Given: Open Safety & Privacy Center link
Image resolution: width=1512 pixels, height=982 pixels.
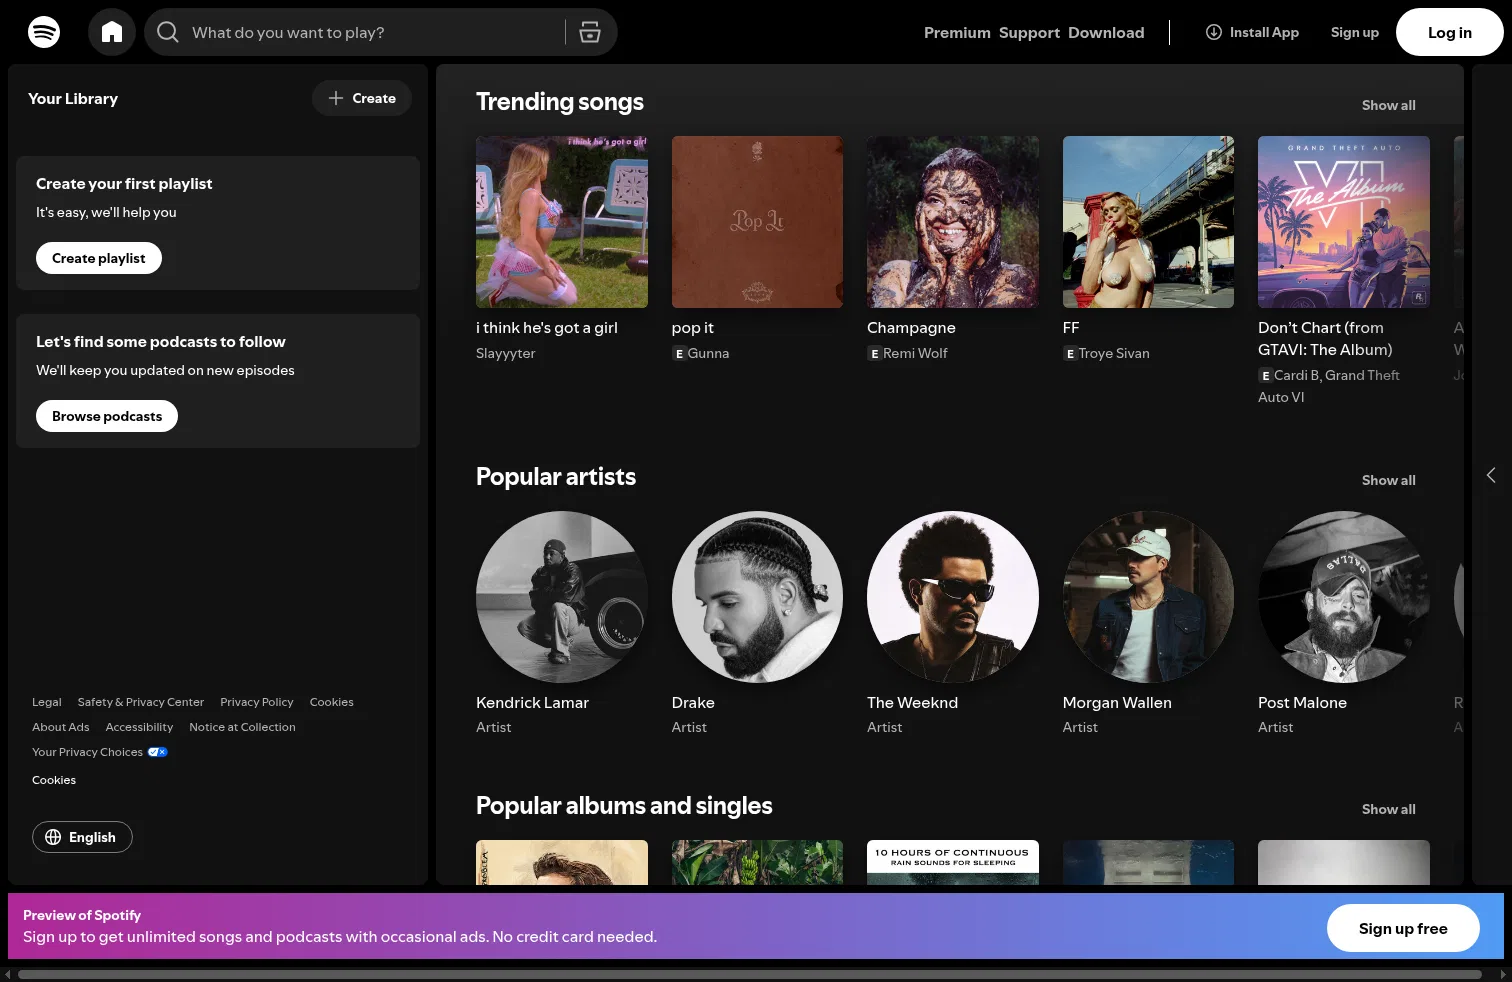Looking at the screenshot, I should coord(141,702).
